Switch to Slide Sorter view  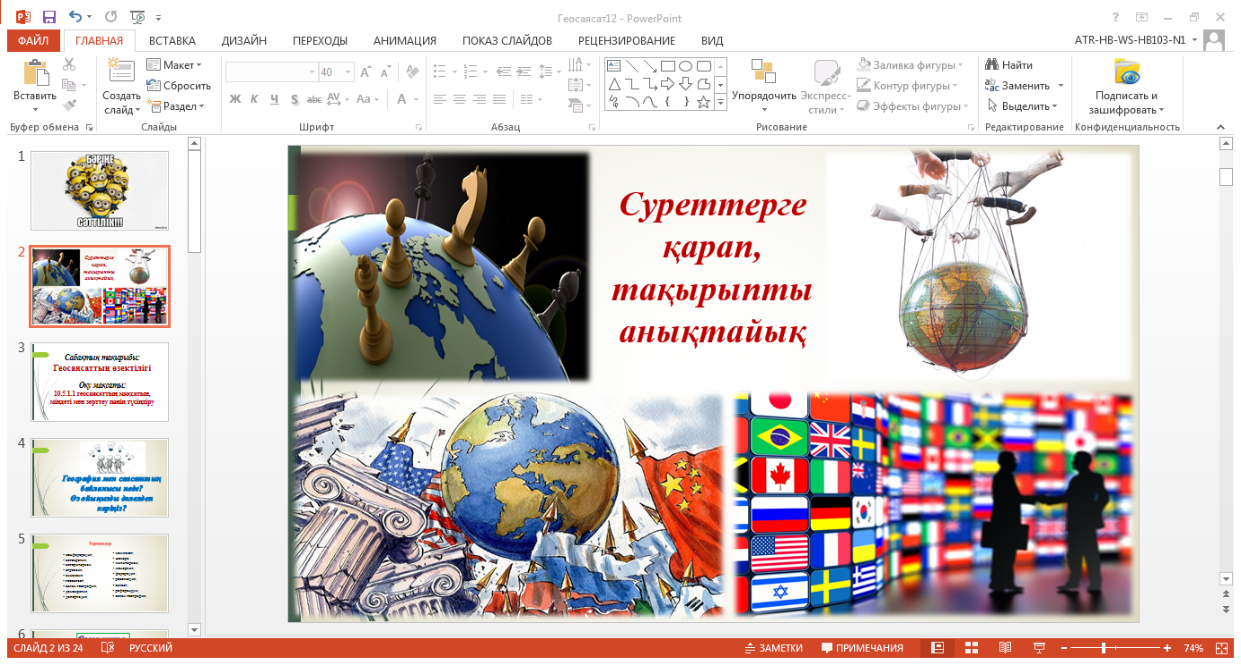pos(971,648)
